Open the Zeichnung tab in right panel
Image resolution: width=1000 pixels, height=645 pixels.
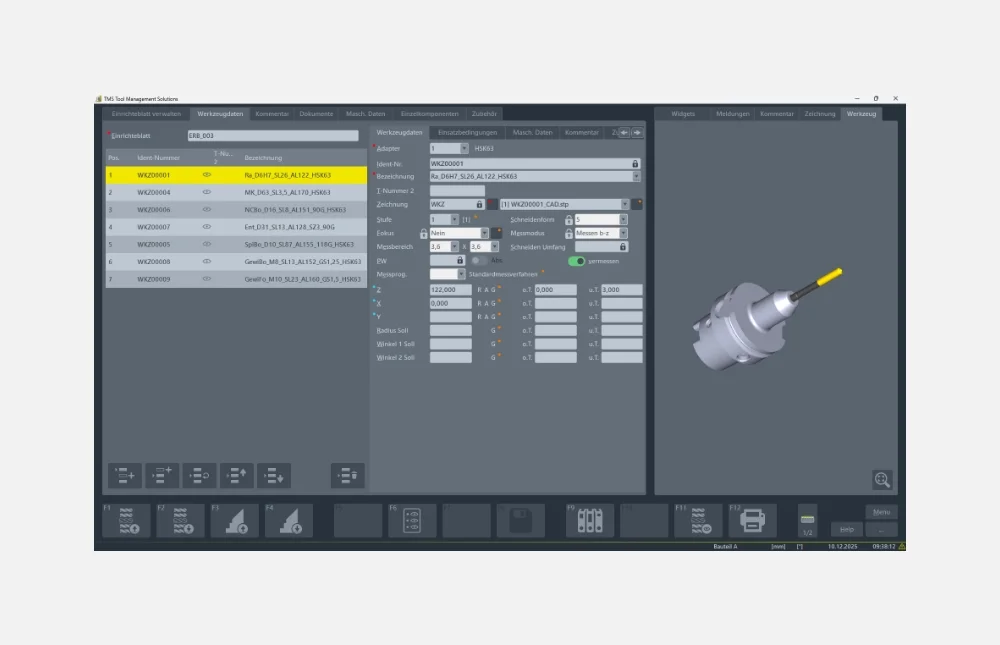point(819,114)
